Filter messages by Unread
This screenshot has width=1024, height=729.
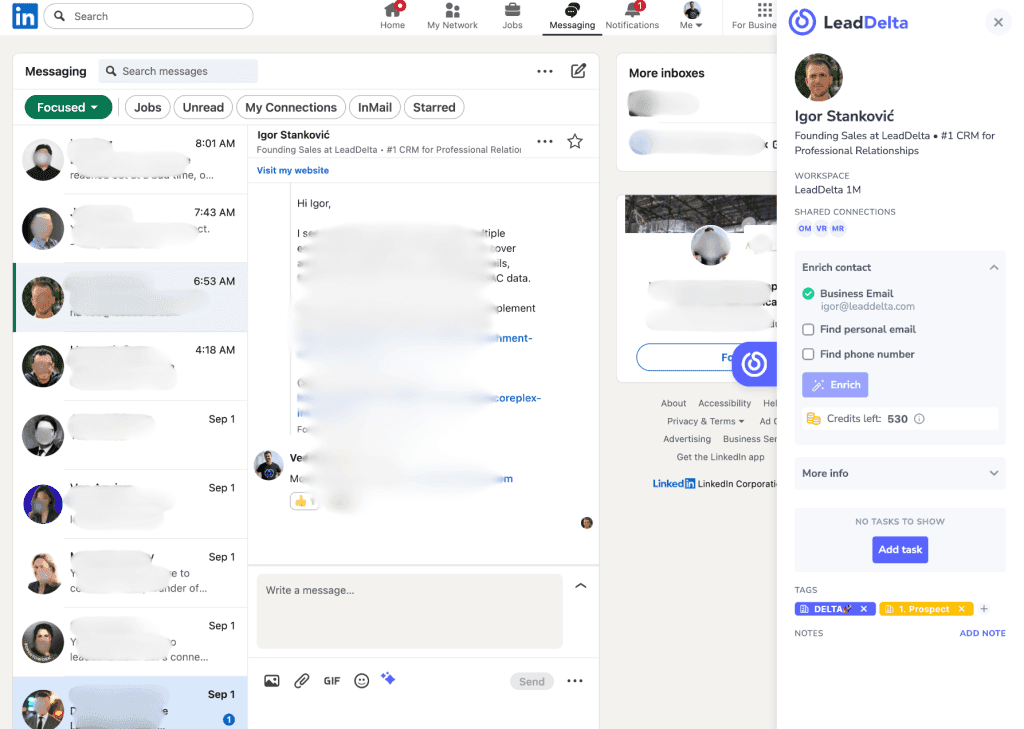coord(203,107)
